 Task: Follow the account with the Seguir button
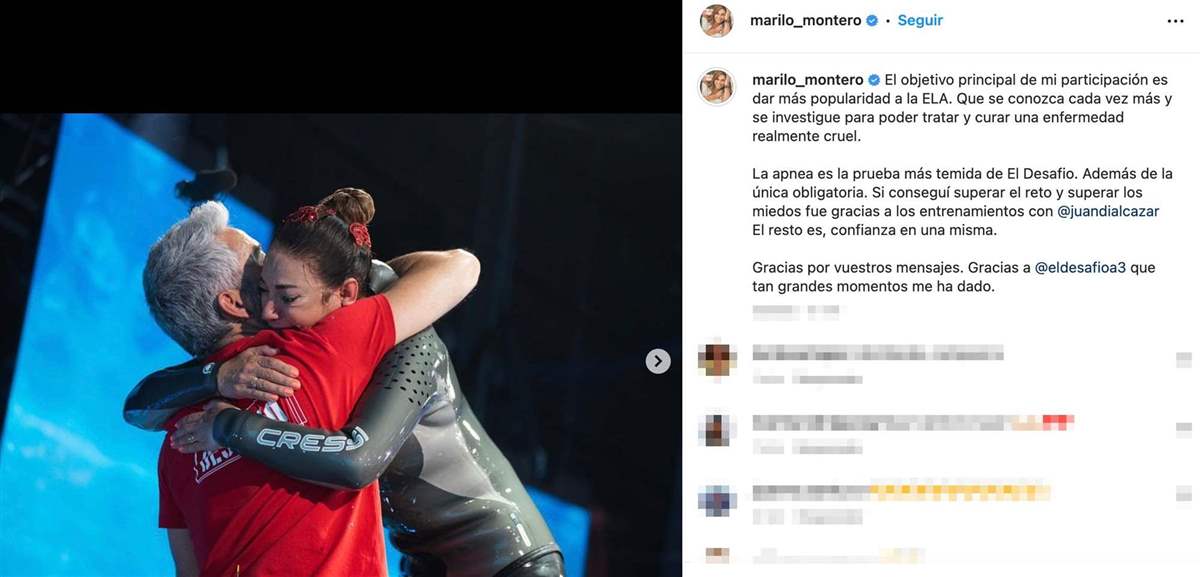pyautogui.click(x=920, y=21)
